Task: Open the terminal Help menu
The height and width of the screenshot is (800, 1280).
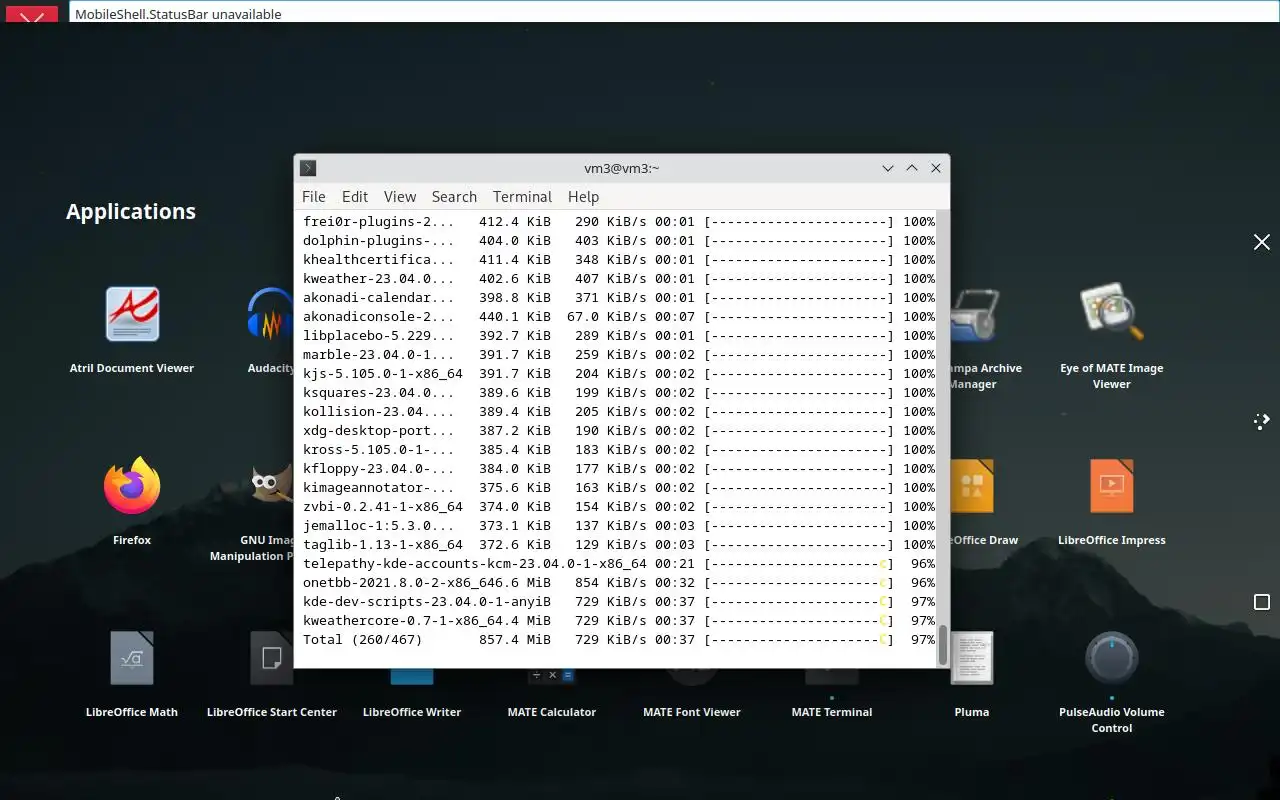Action: (x=583, y=197)
